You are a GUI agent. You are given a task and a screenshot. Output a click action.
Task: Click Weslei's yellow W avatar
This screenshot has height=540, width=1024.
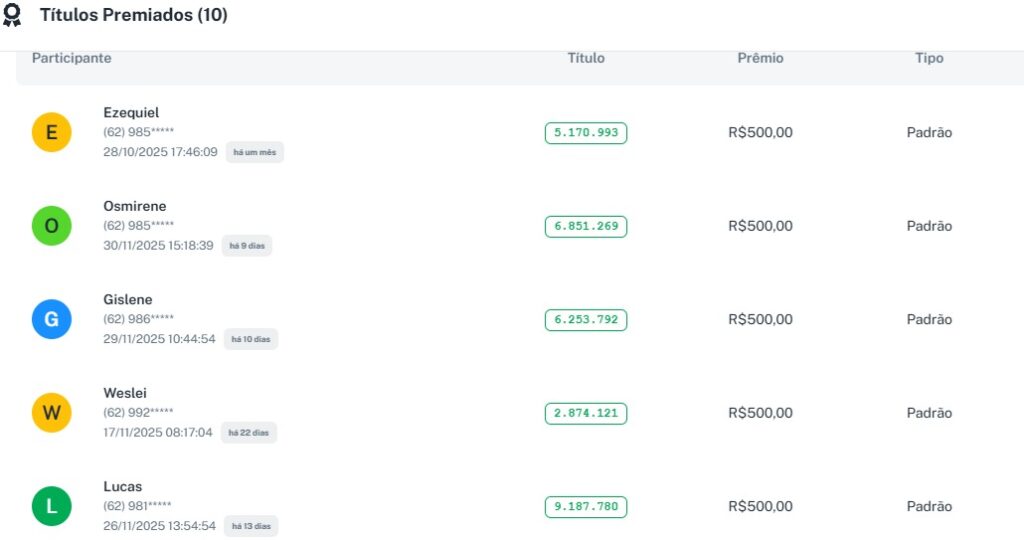[52, 413]
